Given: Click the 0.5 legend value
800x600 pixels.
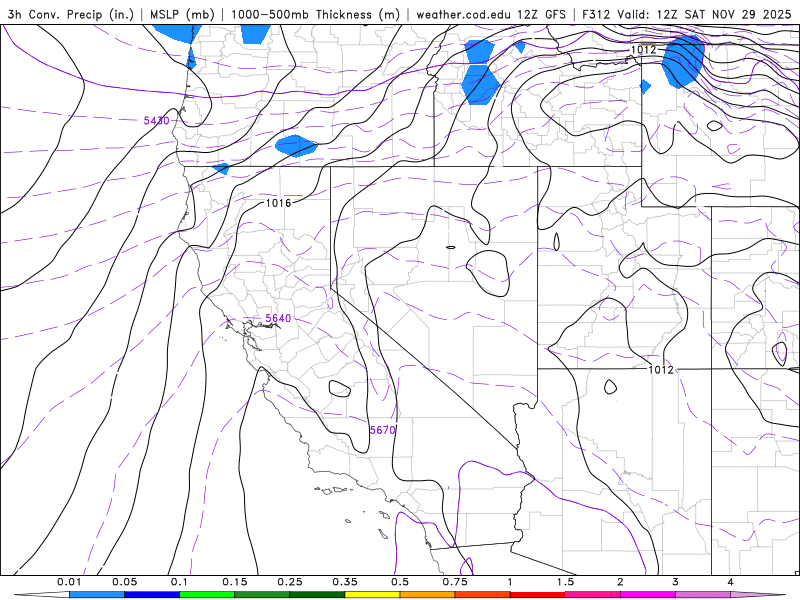Looking at the screenshot, I should [x=400, y=582].
